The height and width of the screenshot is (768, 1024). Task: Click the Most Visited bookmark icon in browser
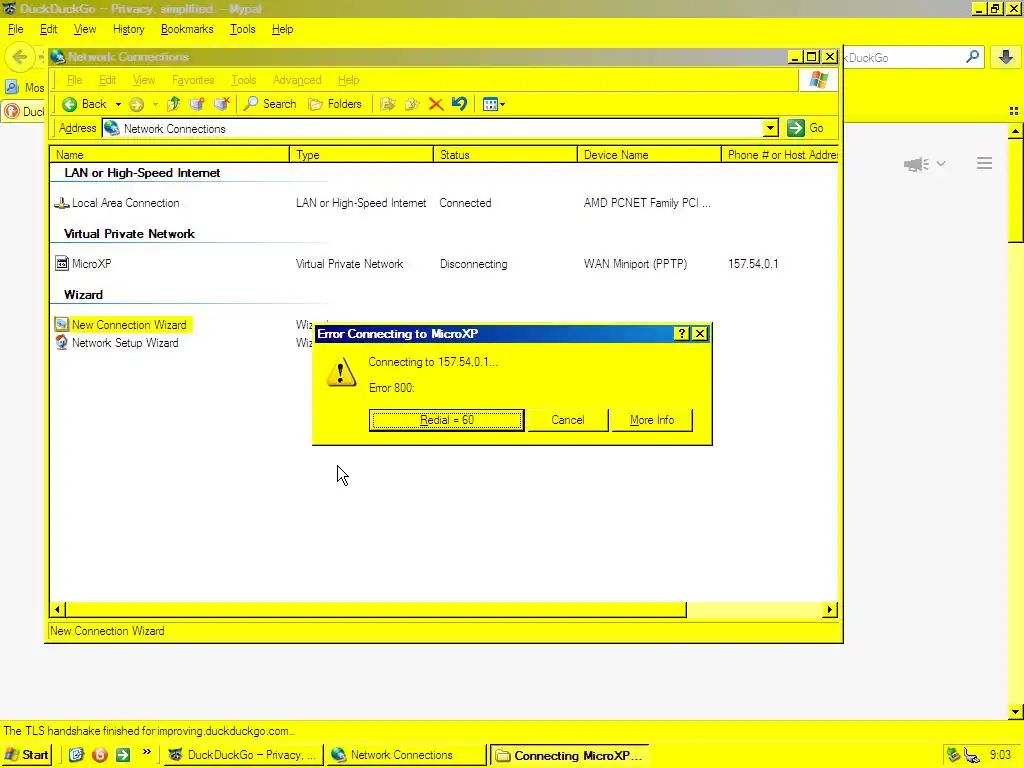(x=12, y=87)
